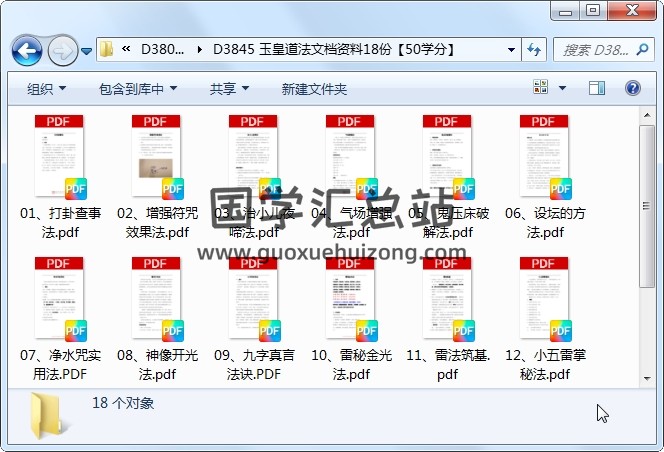Screen dimensions: 664x452
Task: Click the 新建文件夹 button
Action: pyautogui.click(x=314, y=89)
